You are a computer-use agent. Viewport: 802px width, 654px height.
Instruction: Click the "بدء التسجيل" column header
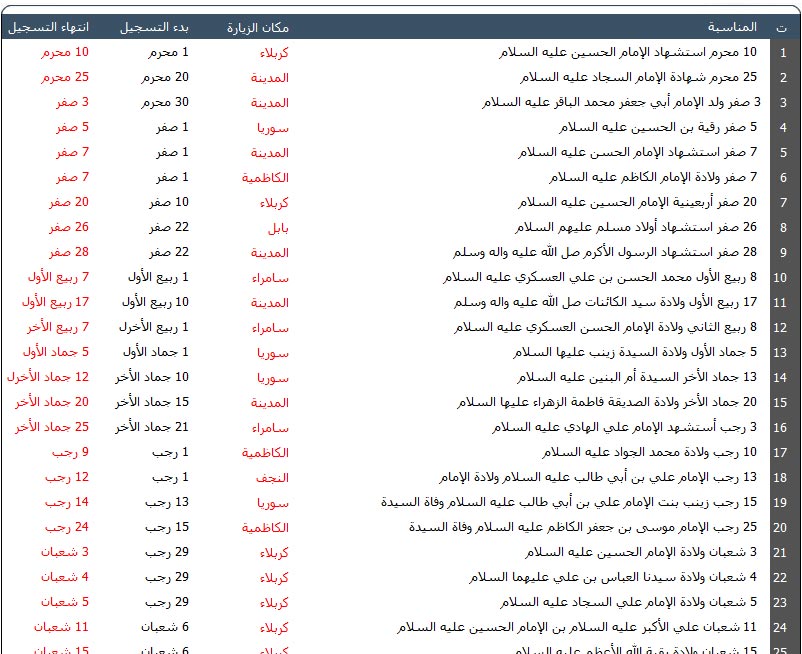tap(155, 28)
